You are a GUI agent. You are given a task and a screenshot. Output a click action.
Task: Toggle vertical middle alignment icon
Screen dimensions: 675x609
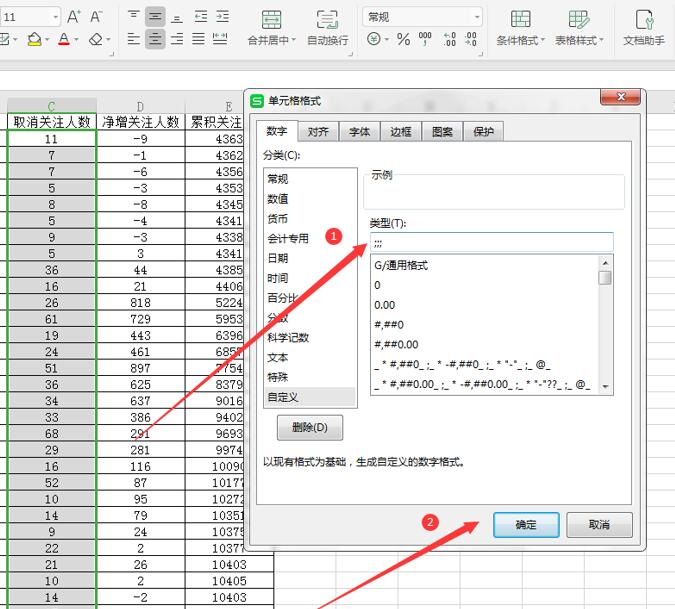(x=155, y=17)
